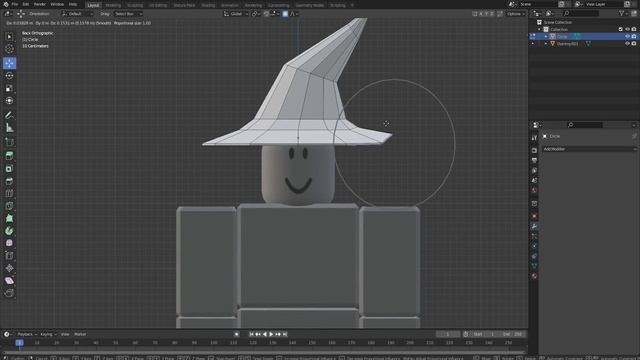Screen dimensions: 640x360
Task: Open proportional falloff dropdown
Action: pos(294,14)
